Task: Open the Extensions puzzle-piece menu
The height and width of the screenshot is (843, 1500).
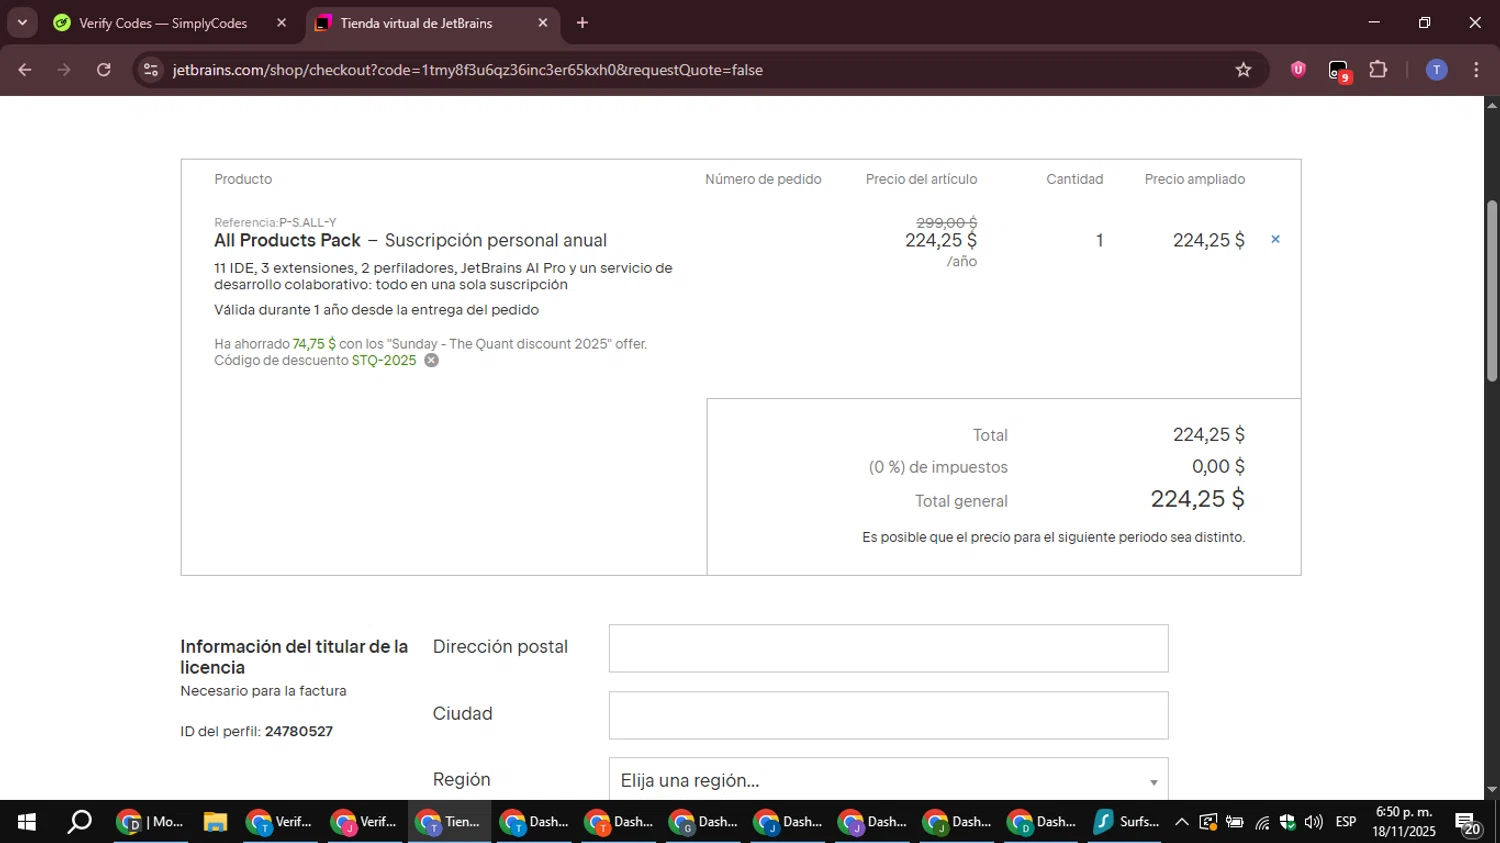Action: [x=1378, y=70]
